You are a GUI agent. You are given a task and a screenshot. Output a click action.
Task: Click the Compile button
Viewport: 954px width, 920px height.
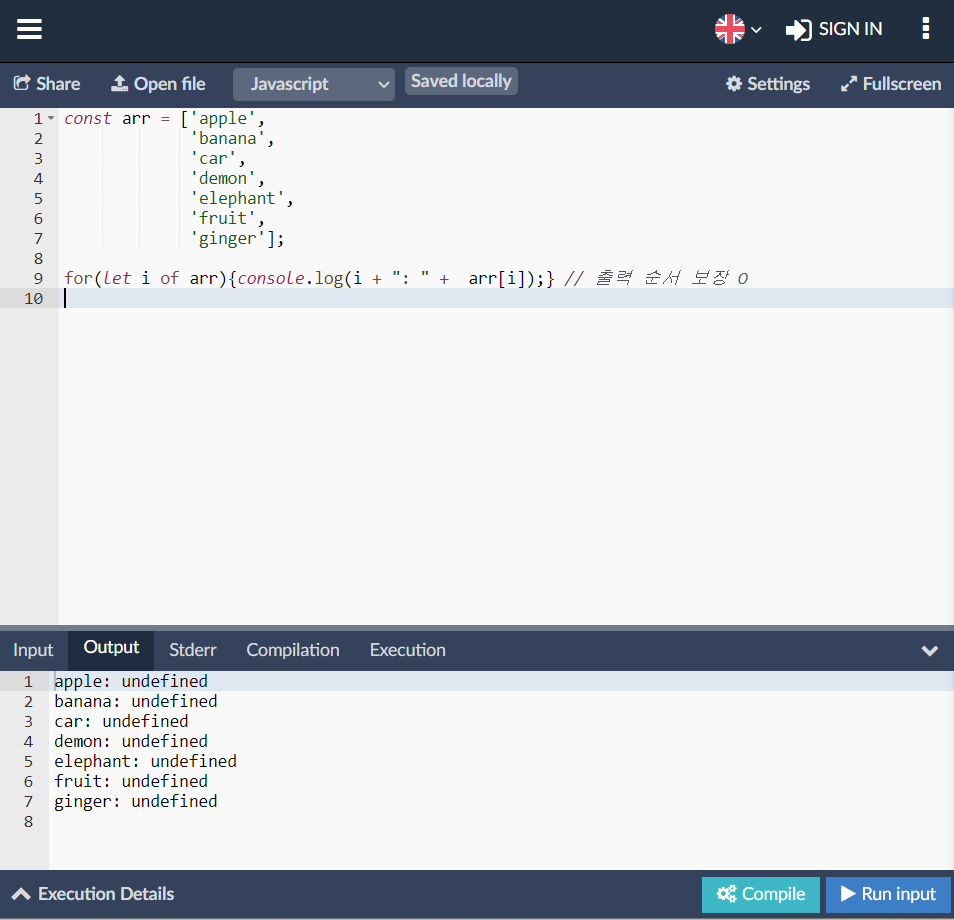point(761,894)
